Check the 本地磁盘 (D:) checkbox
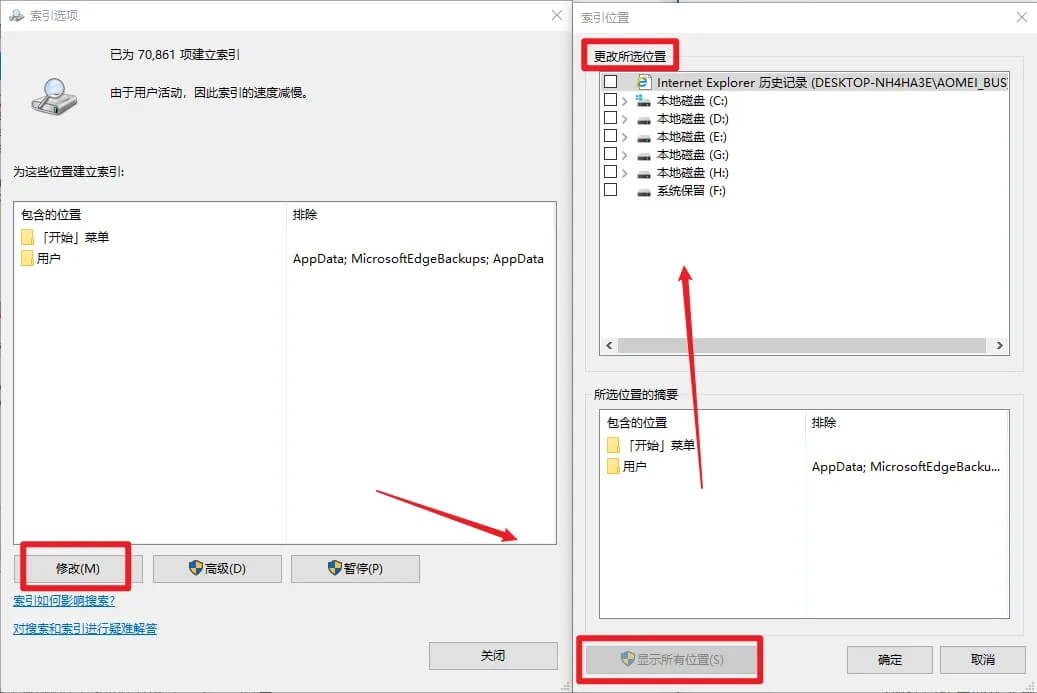1037x693 pixels. (610, 118)
